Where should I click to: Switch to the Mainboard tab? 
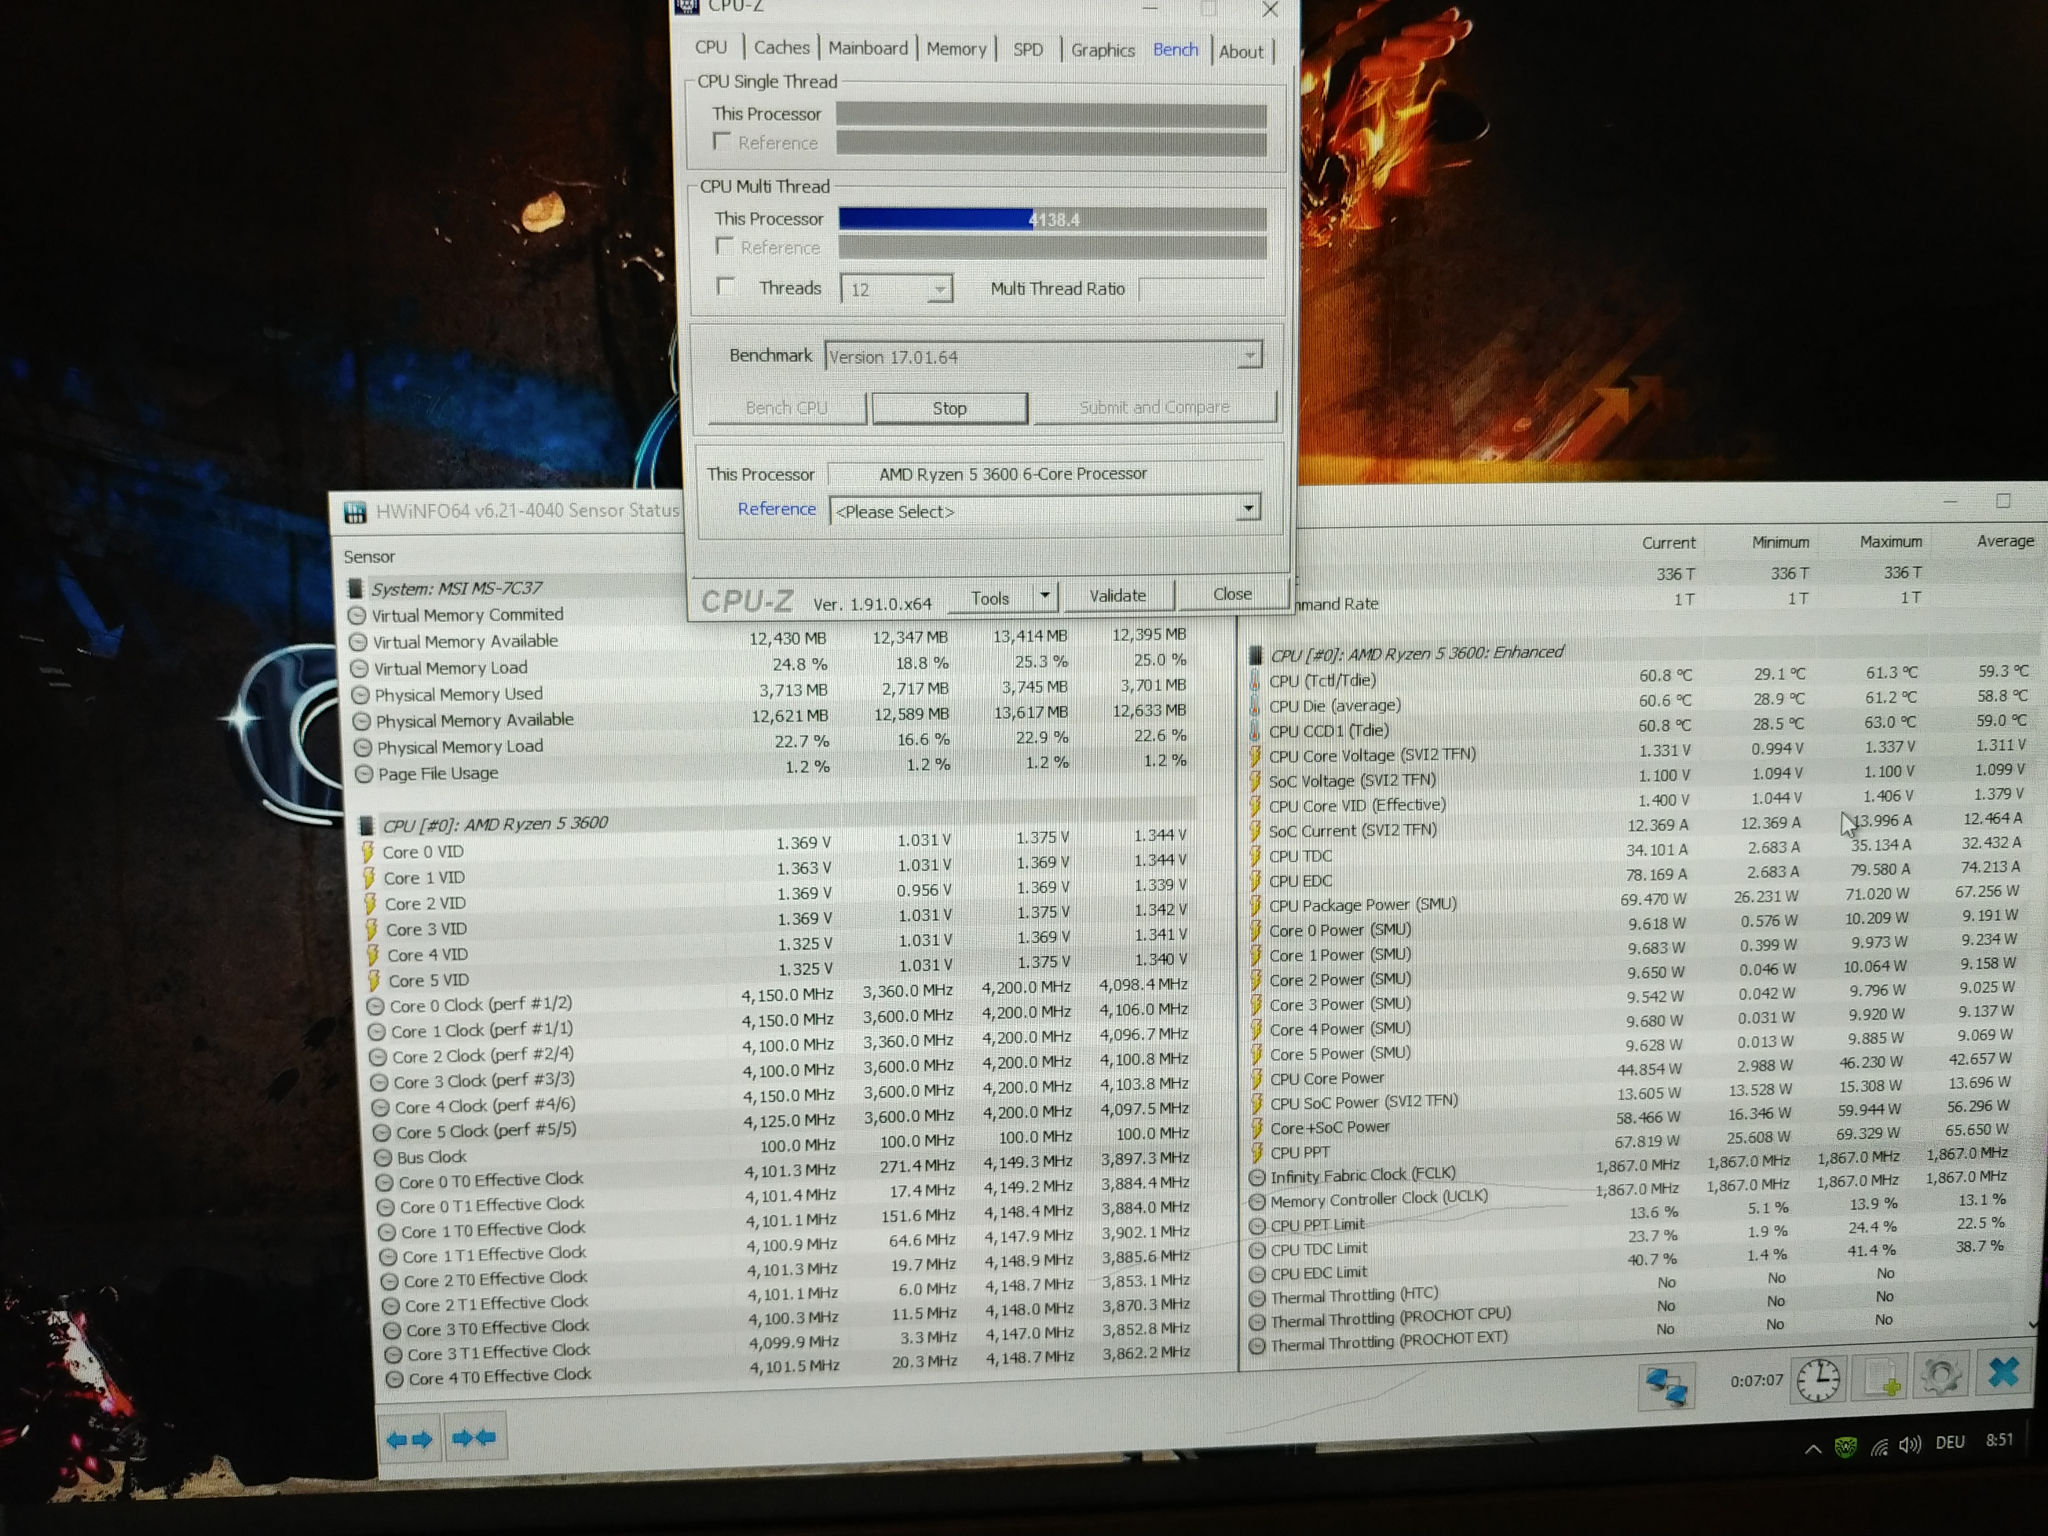868,48
